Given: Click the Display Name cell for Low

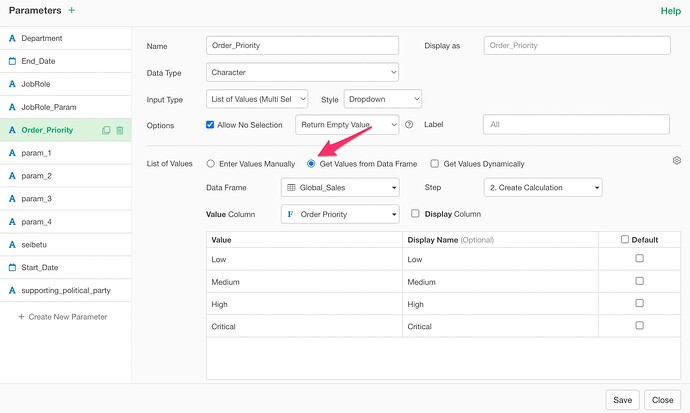Looking at the screenshot, I should (500, 259).
